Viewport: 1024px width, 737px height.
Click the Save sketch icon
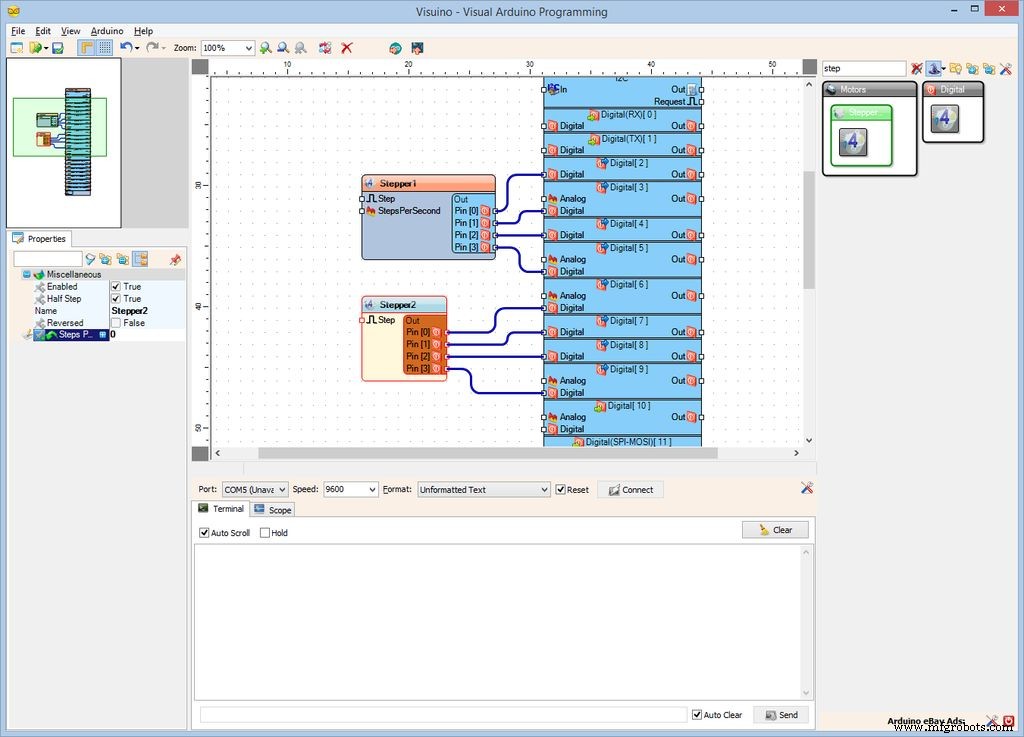coord(55,47)
